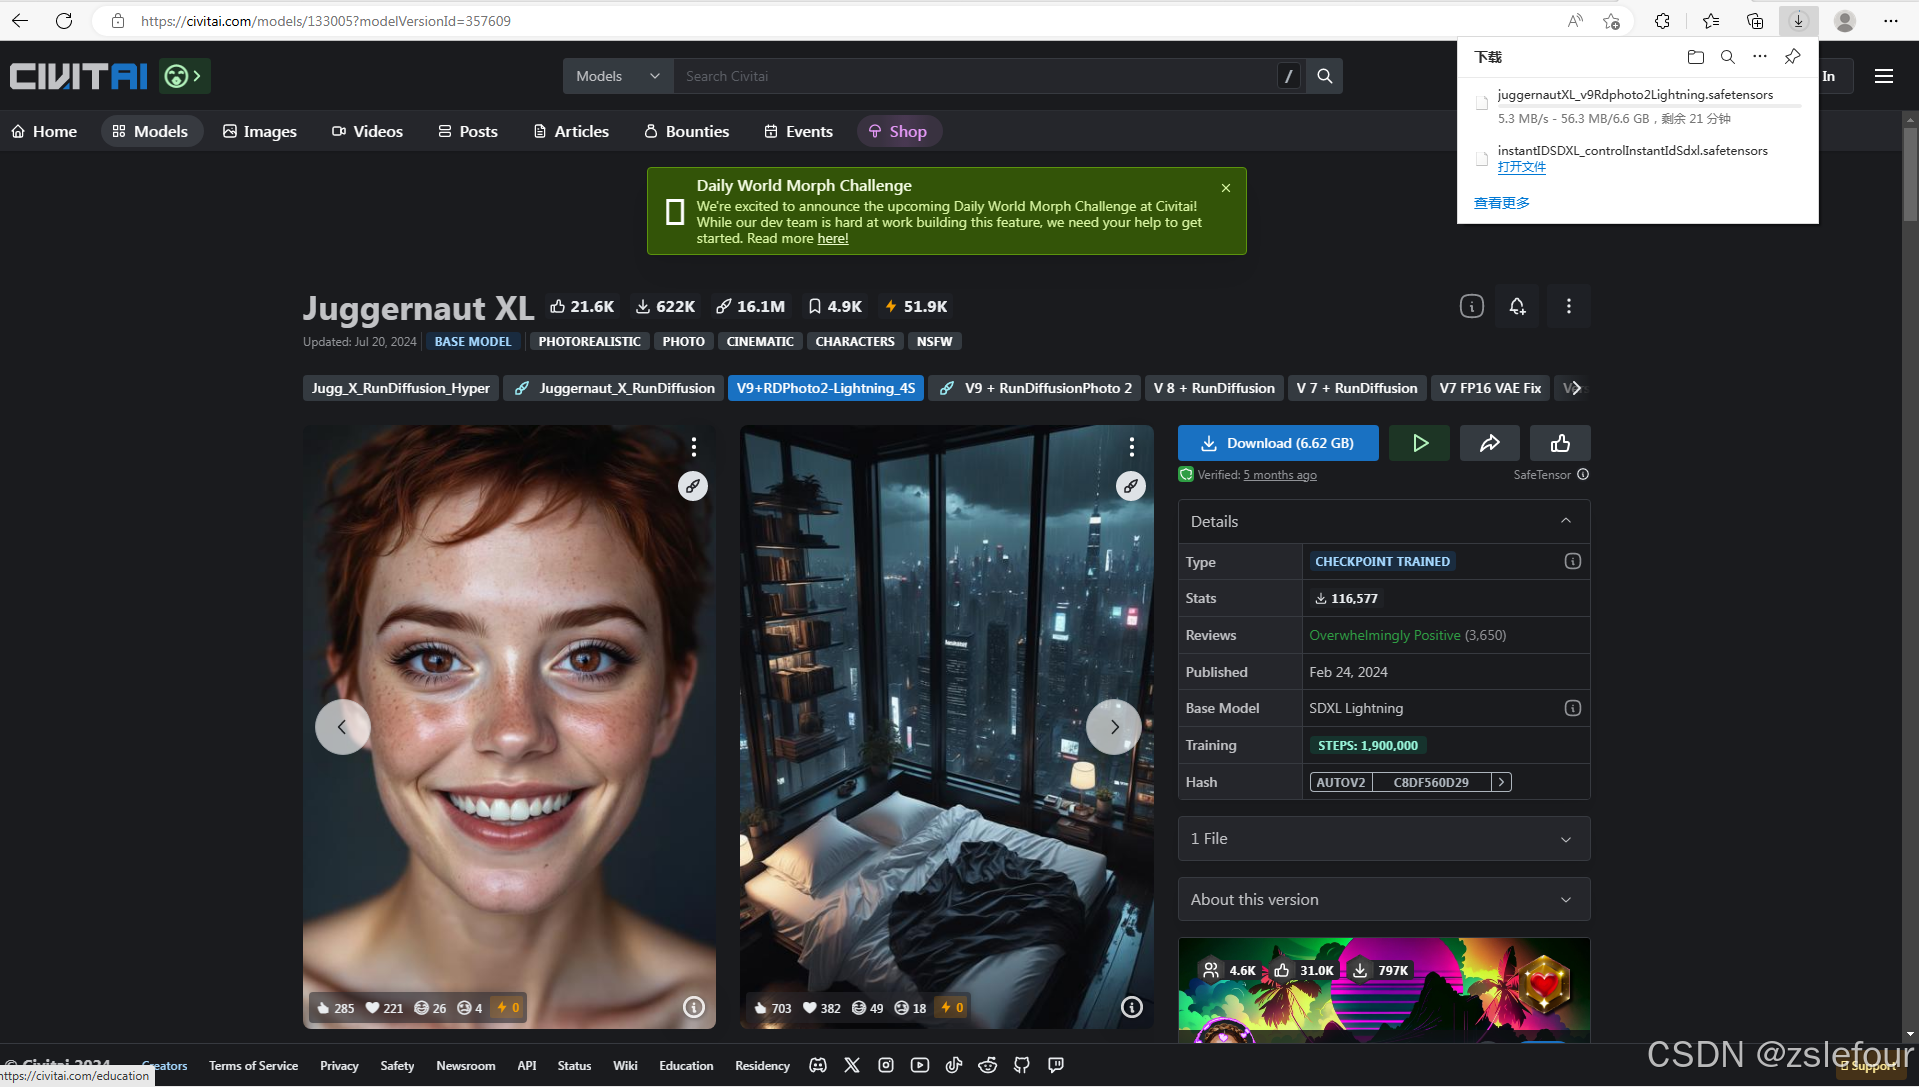Open Civitai X footer icon
This screenshot has width=1919, height=1087.
point(852,1065)
